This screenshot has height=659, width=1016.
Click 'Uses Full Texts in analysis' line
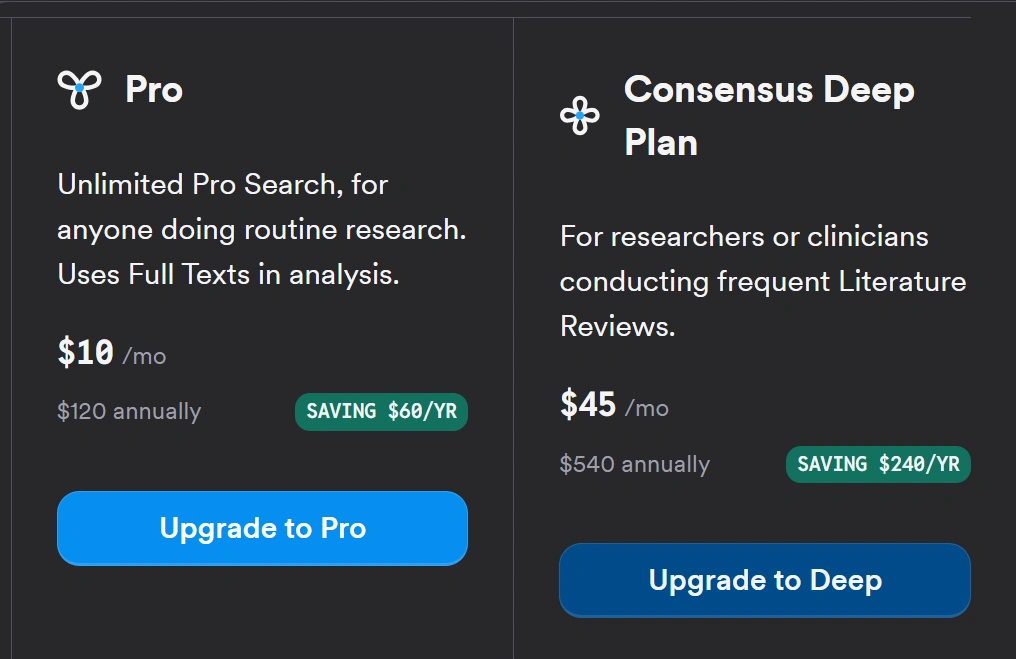228,275
